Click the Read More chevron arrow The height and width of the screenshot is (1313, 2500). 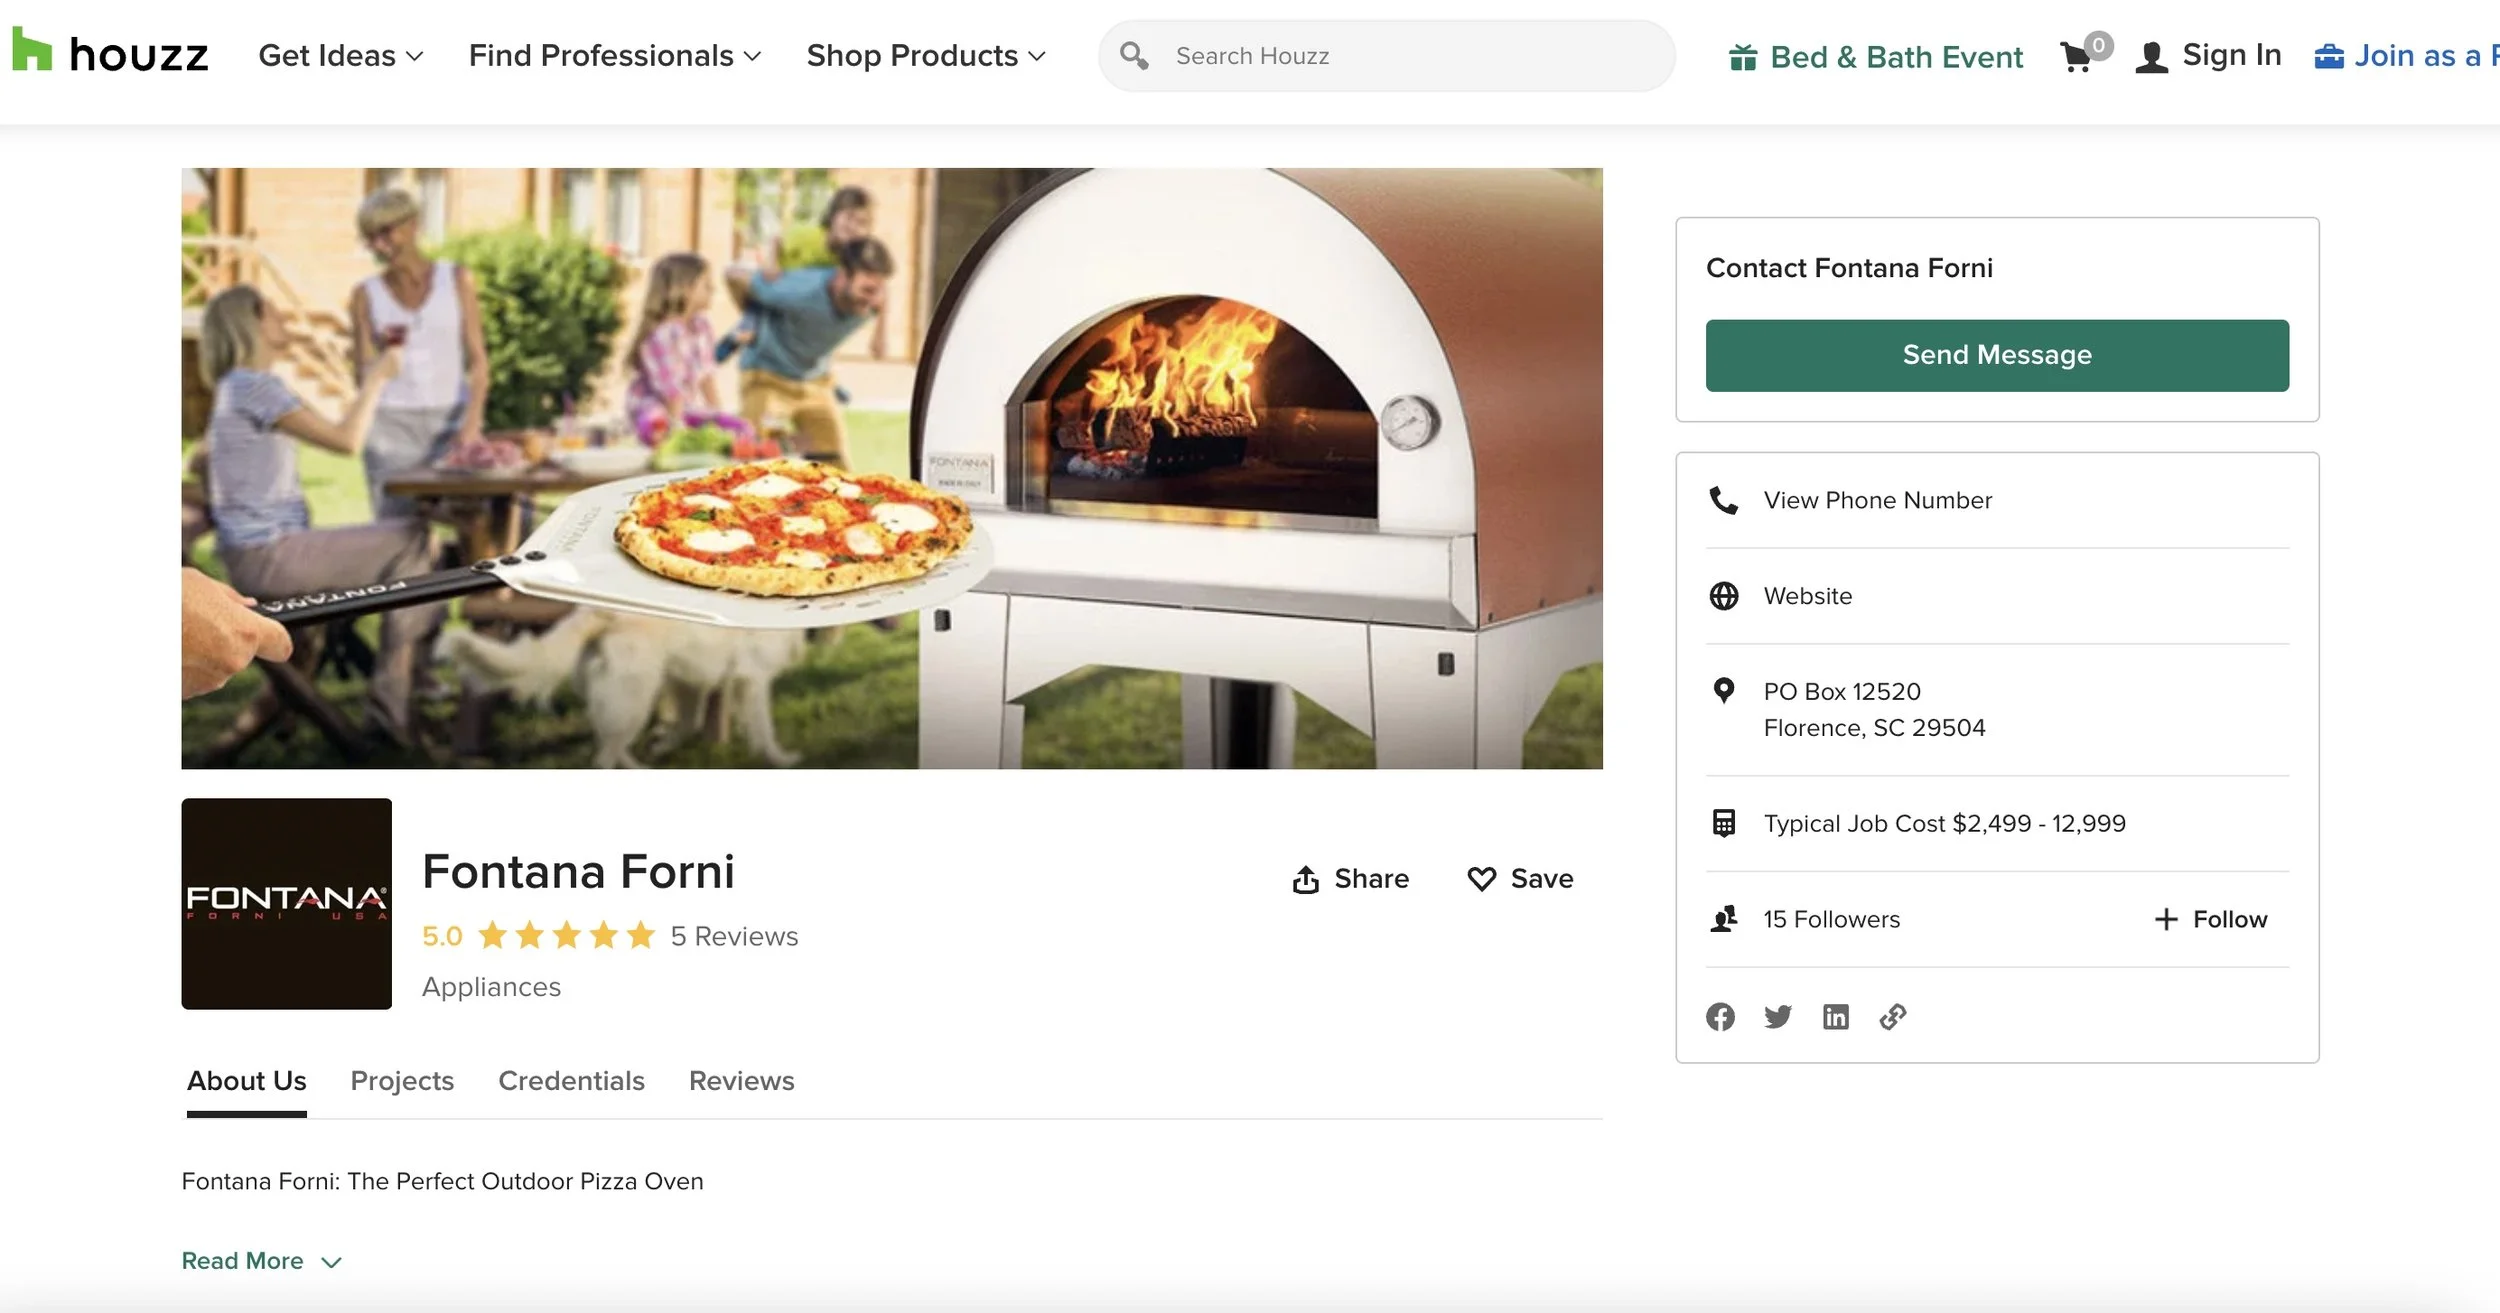[x=331, y=1263]
